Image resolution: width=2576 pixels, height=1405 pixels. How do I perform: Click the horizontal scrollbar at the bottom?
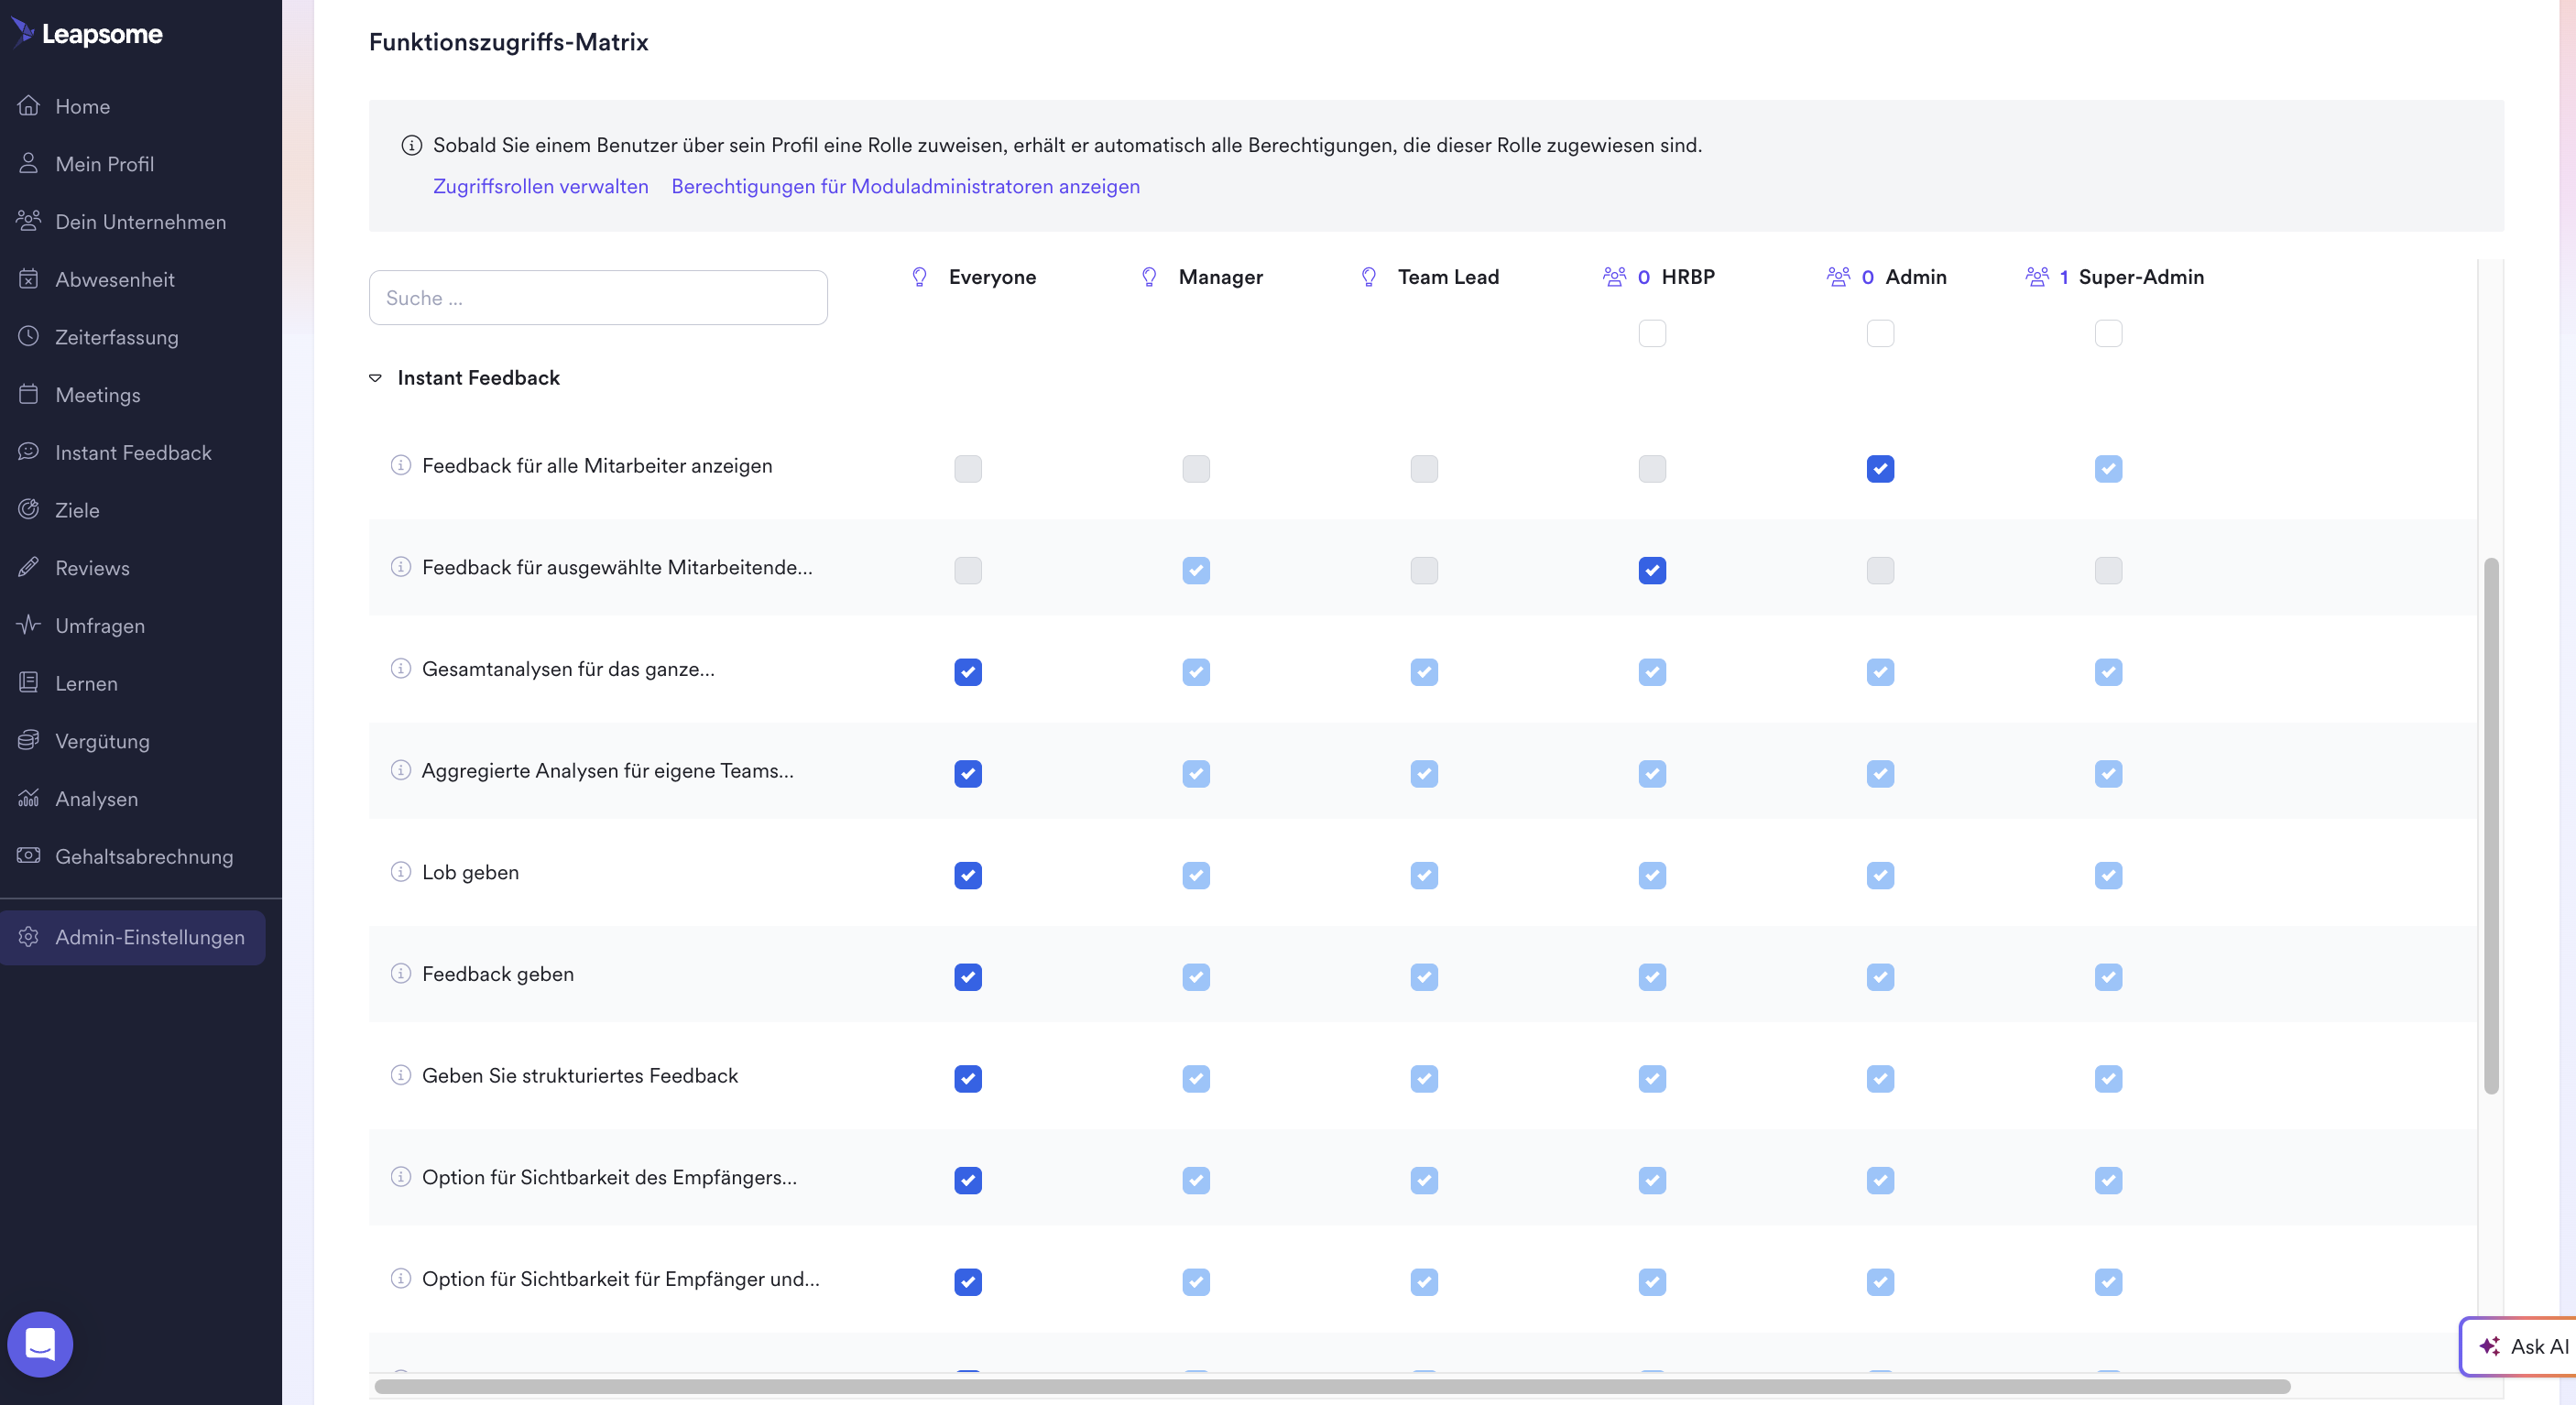pyautogui.click(x=1332, y=1386)
